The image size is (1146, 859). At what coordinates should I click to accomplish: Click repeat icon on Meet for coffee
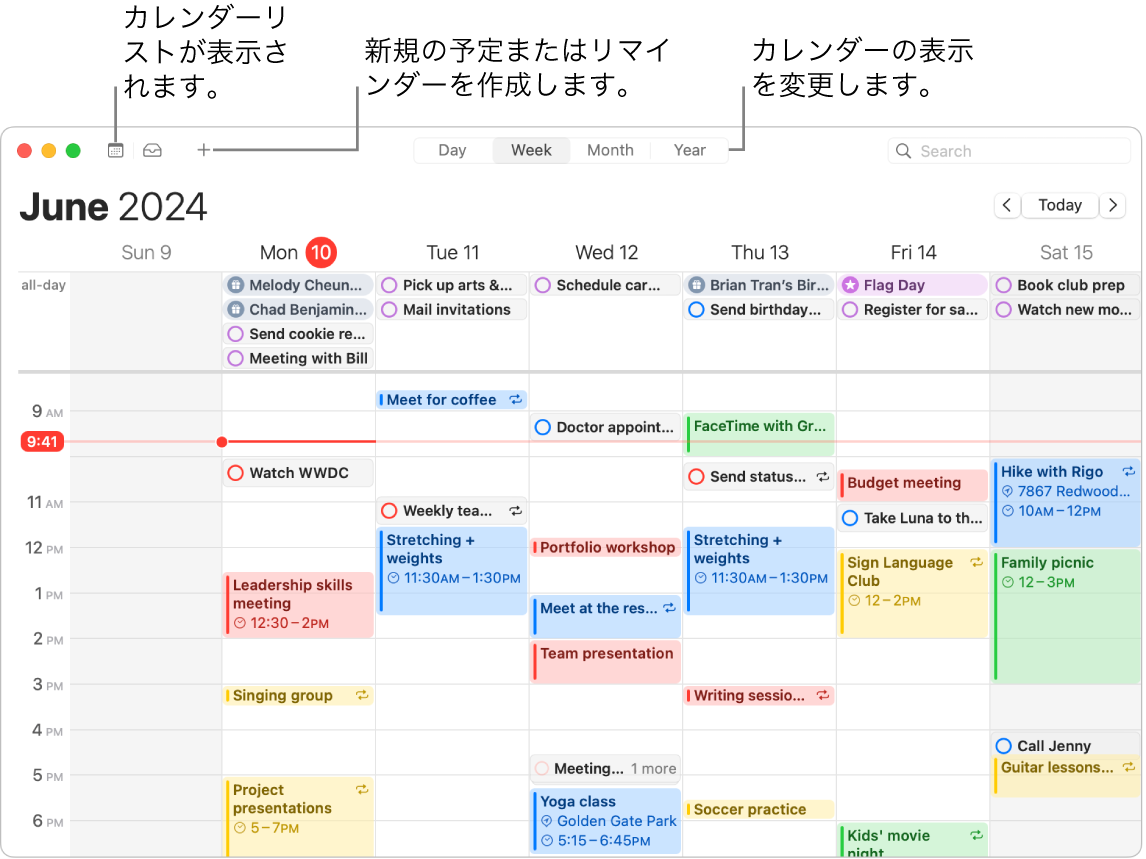click(x=516, y=399)
